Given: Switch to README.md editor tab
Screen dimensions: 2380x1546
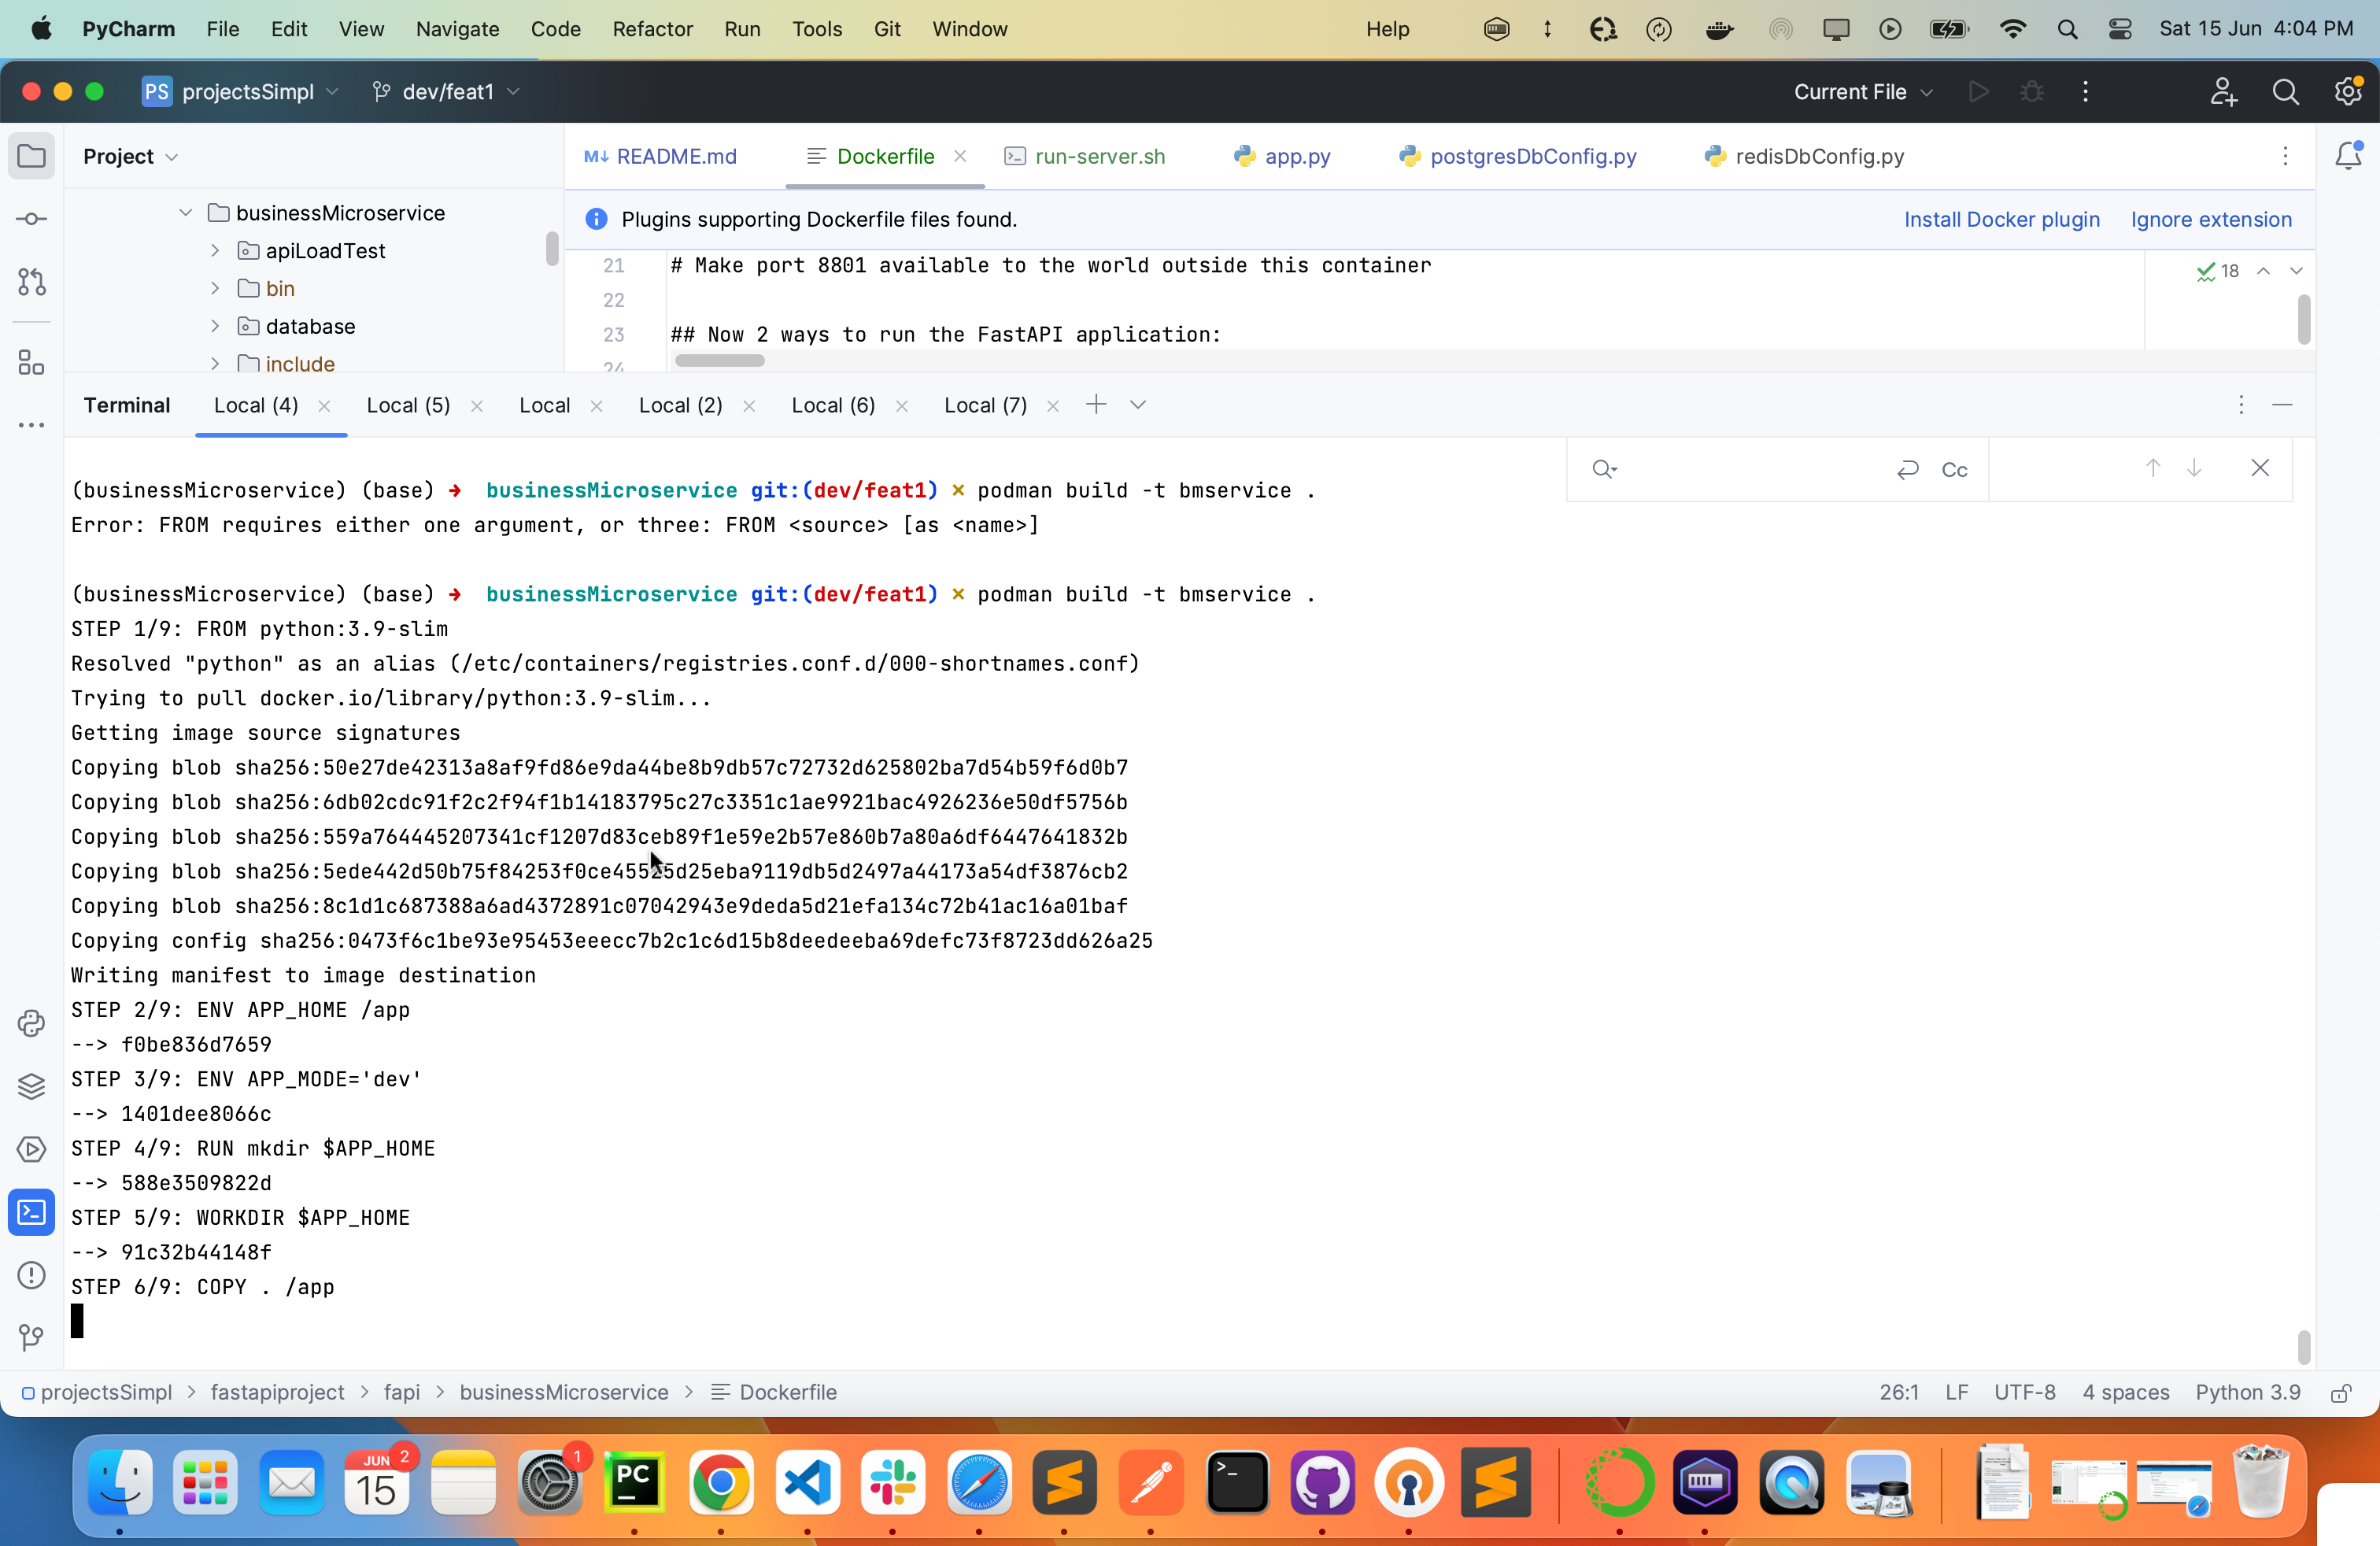Looking at the screenshot, I should (662, 156).
